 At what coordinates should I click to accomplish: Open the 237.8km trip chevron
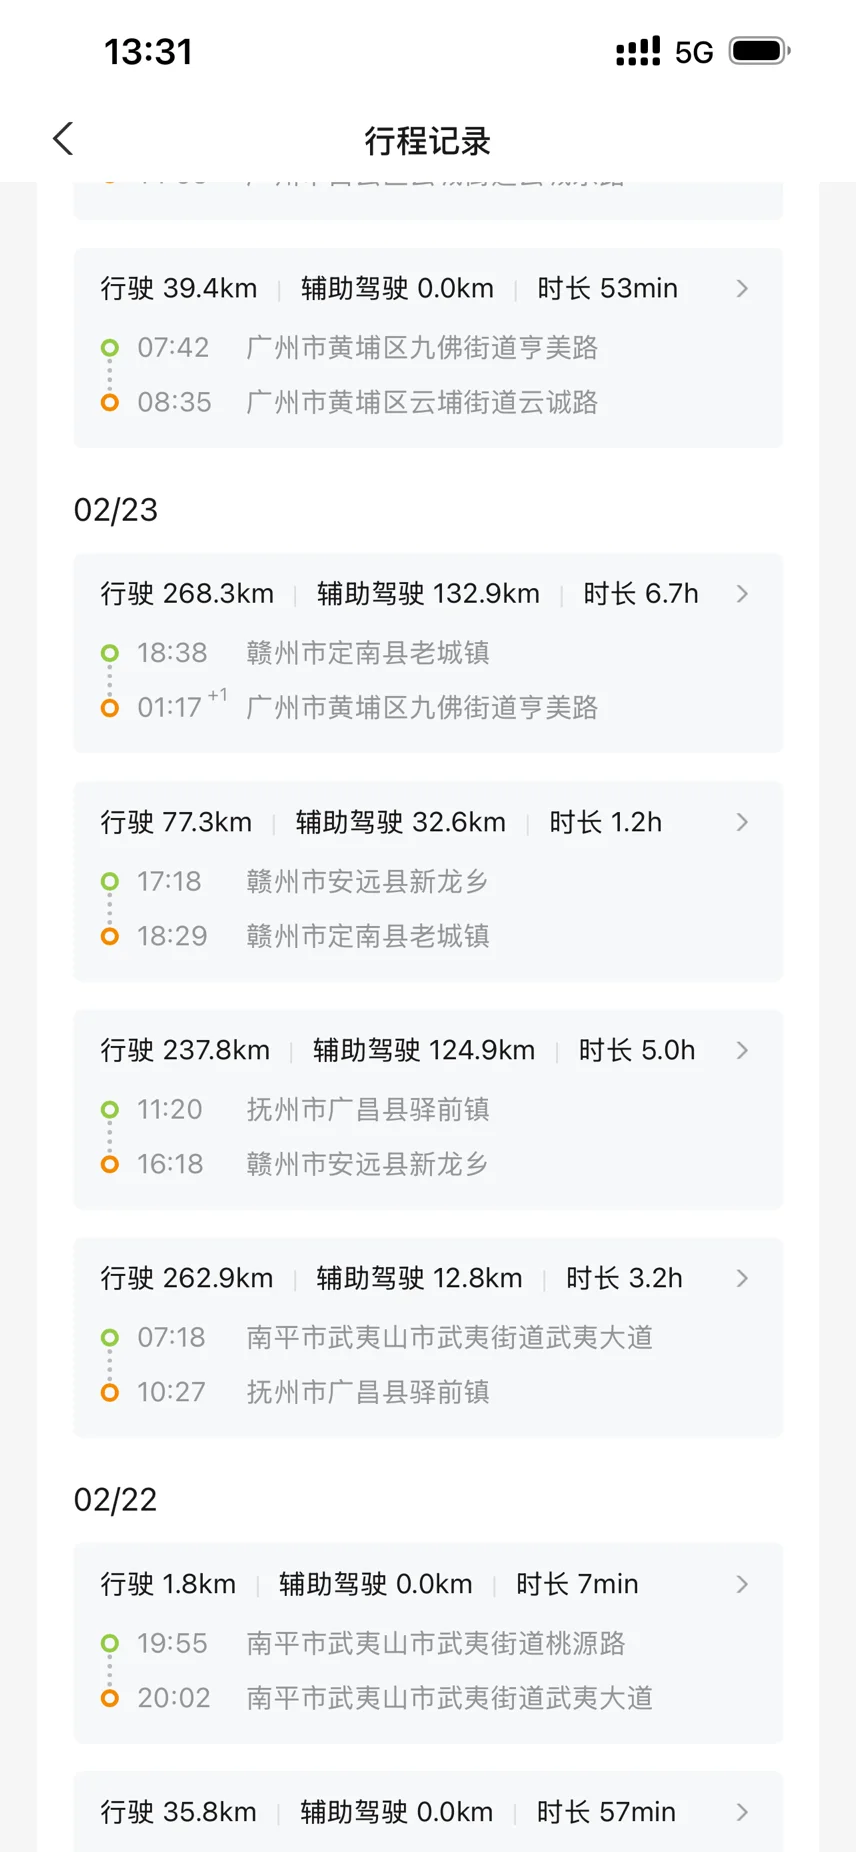742,1050
